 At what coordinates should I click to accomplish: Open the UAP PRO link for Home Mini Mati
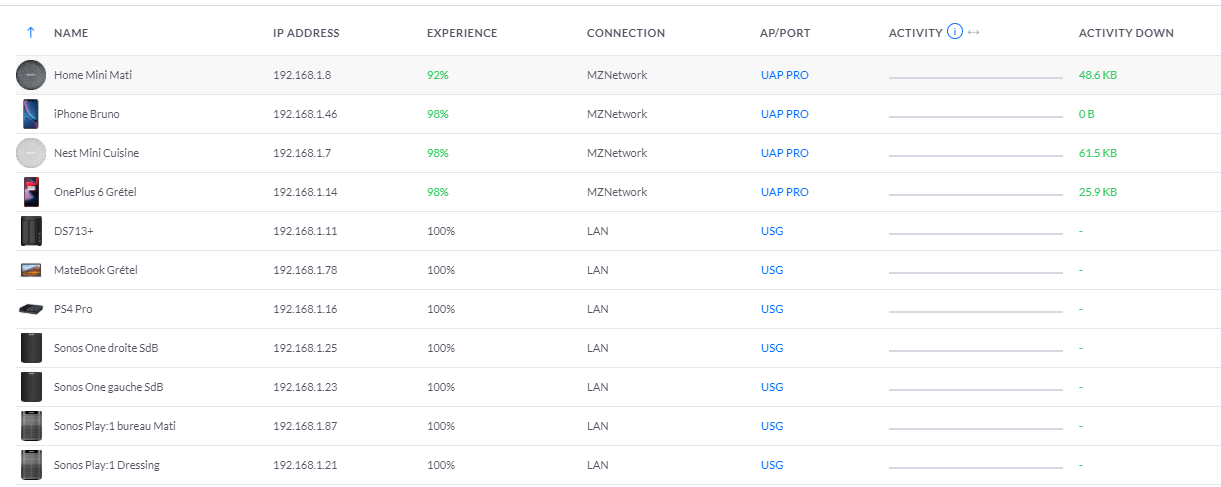(784, 75)
